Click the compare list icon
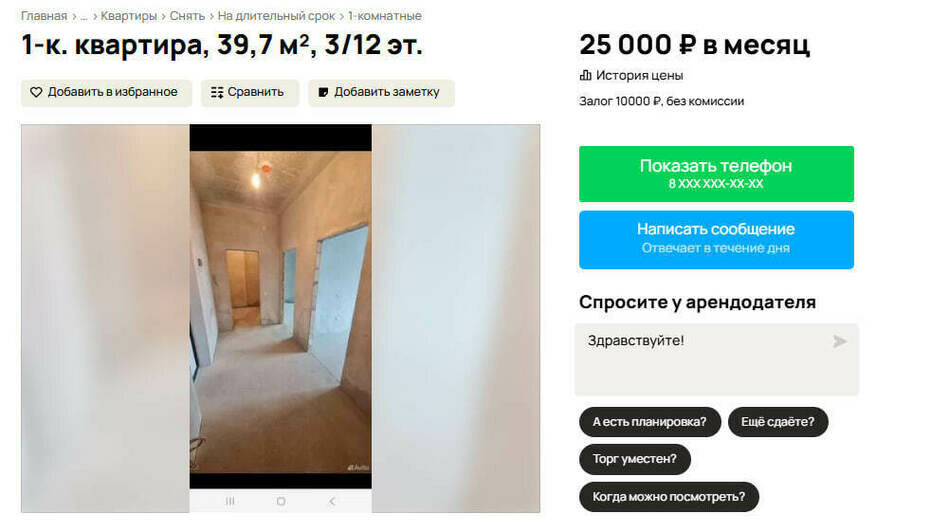Screen dimensions: 949x532 (217, 93)
